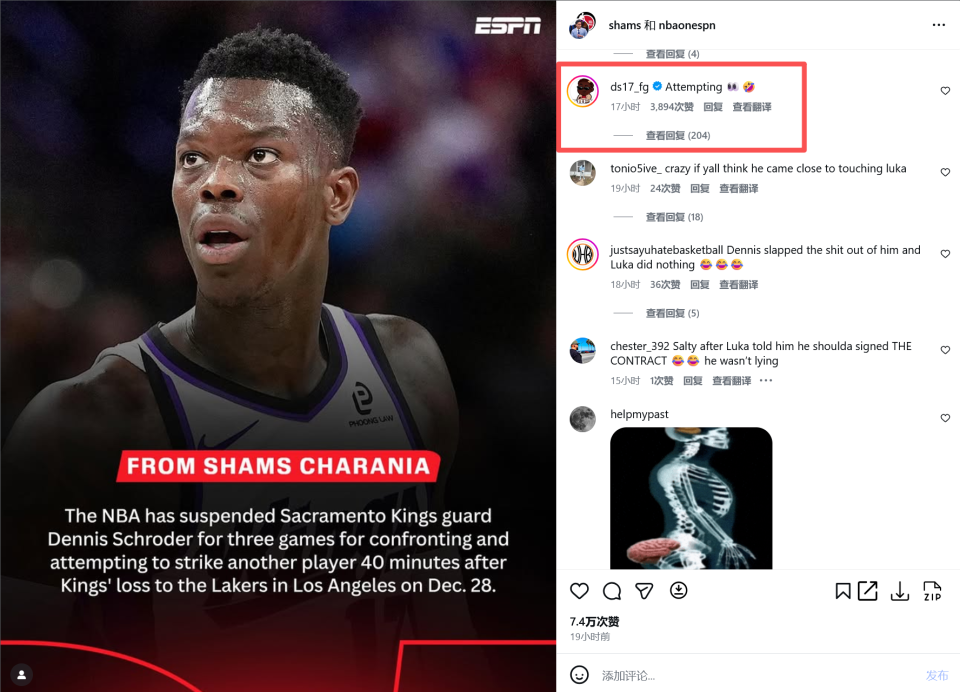960x692 pixels.
Task: Open the X-ray GIF from helpmypast
Action: [x=691, y=498]
